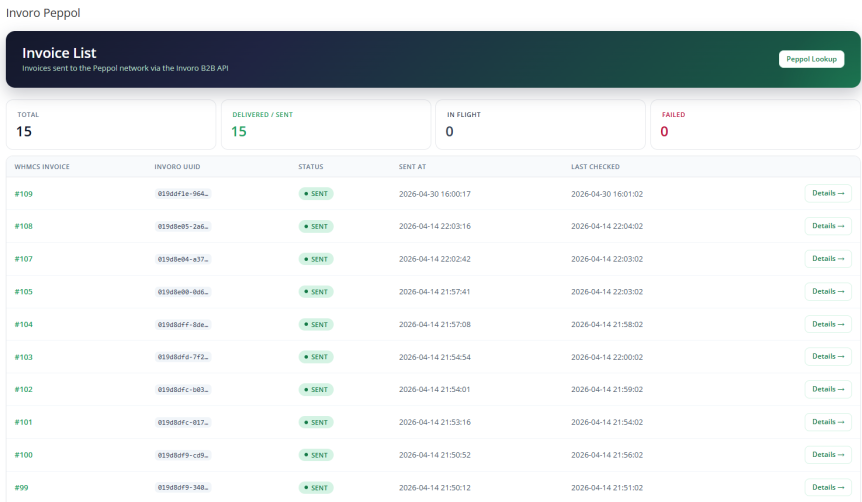Select UUID 019d8e05-2a6… in row #108
The width and height of the screenshot is (862, 502).
point(183,227)
